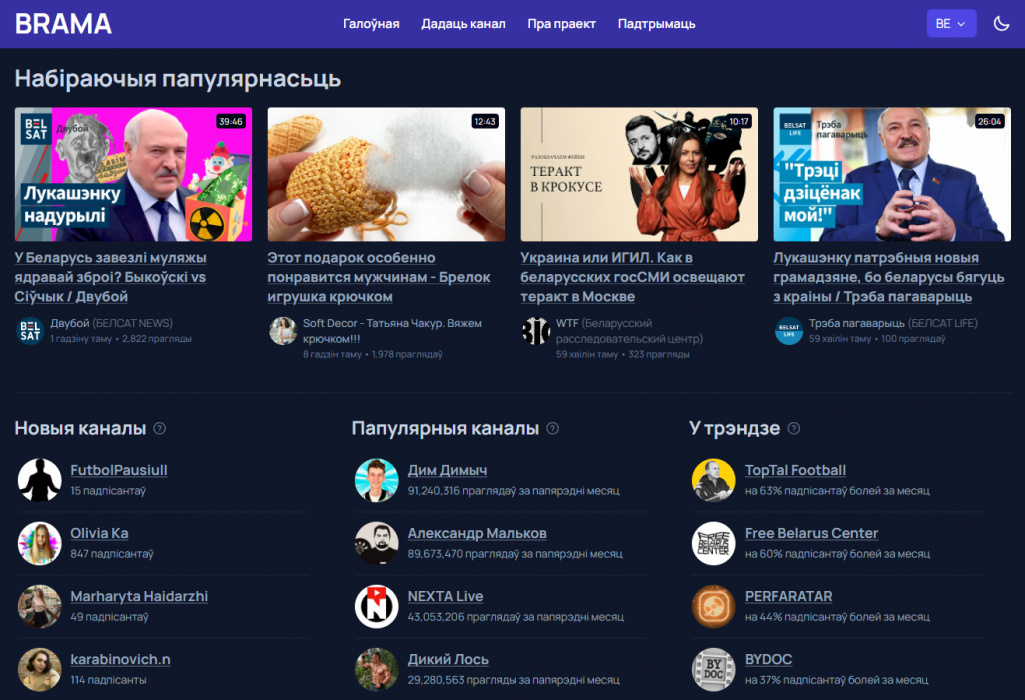Open the Marharyta Haidarzhi channel link
The image size is (1025, 700).
(x=139, y=596)
